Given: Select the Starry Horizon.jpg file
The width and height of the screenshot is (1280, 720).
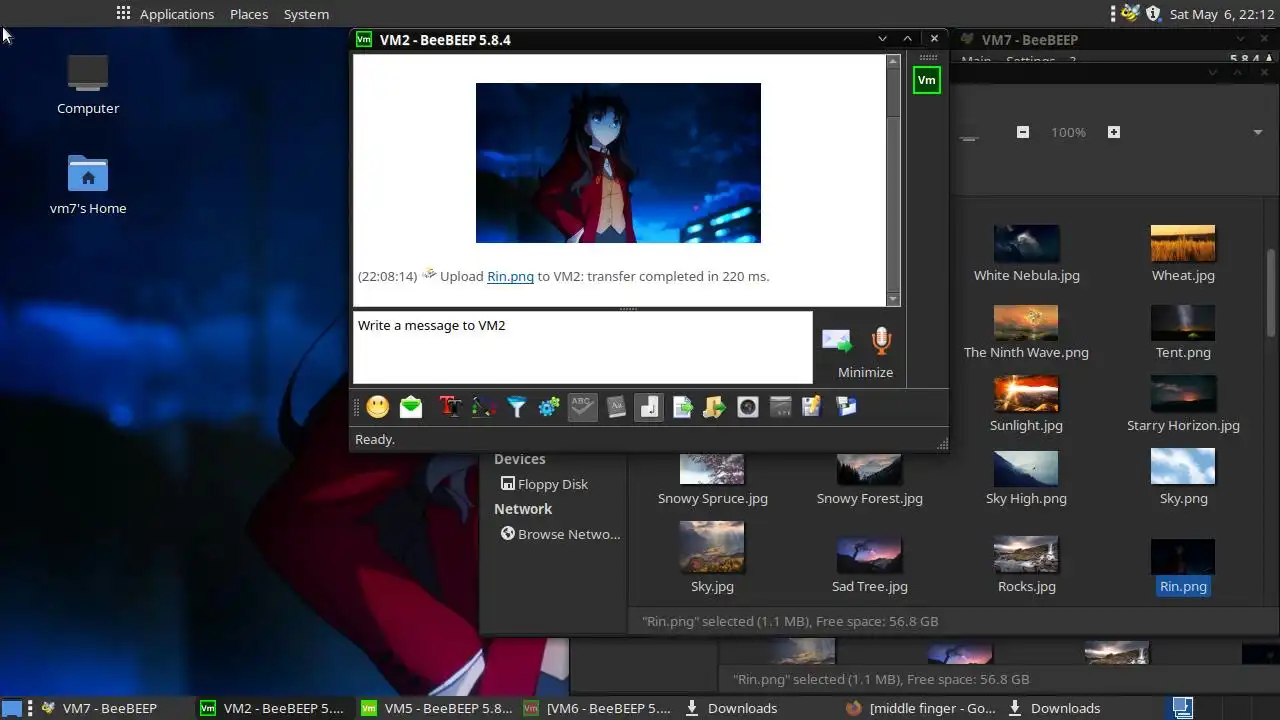Looking at the screenshot, I should click(x=1183, y=405).
